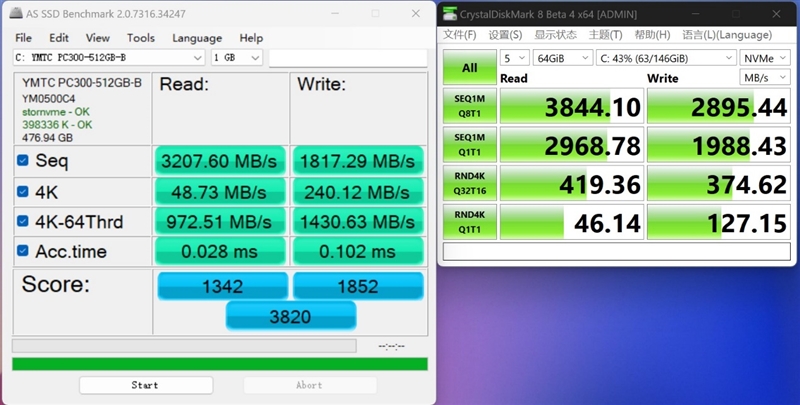Viewport: 800px width, 405px height.
Task: Click the RND4K Q32T16 write value 374.62
Action: point(718,184)
